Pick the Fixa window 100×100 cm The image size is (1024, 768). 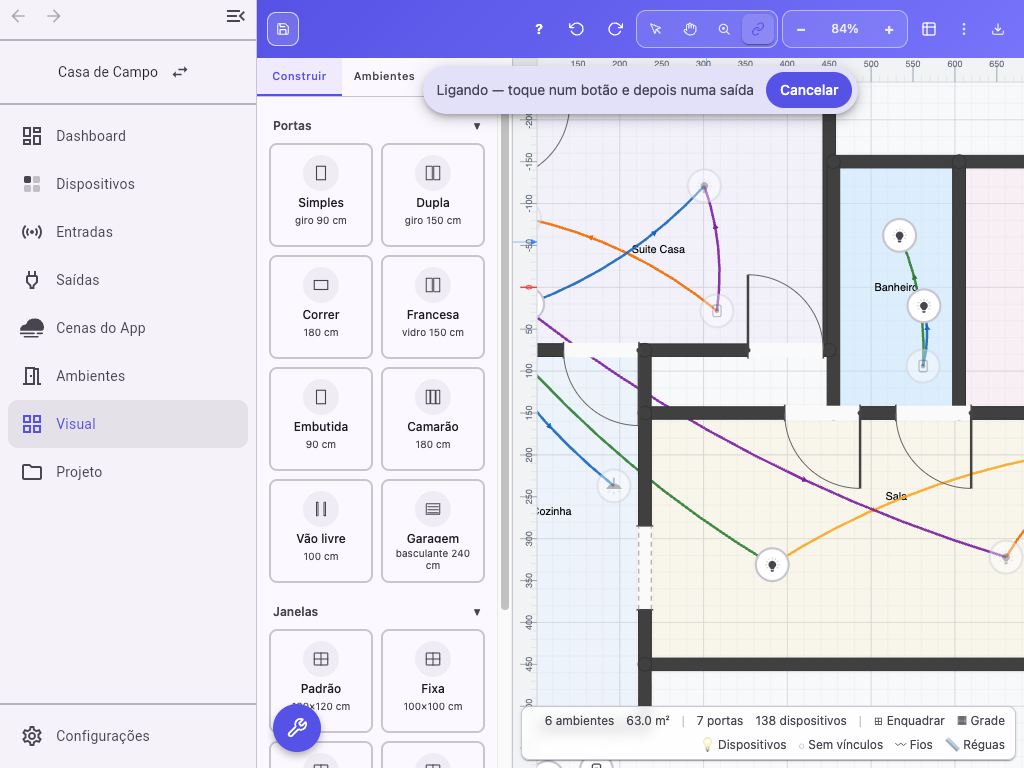[x=433, y=681]
